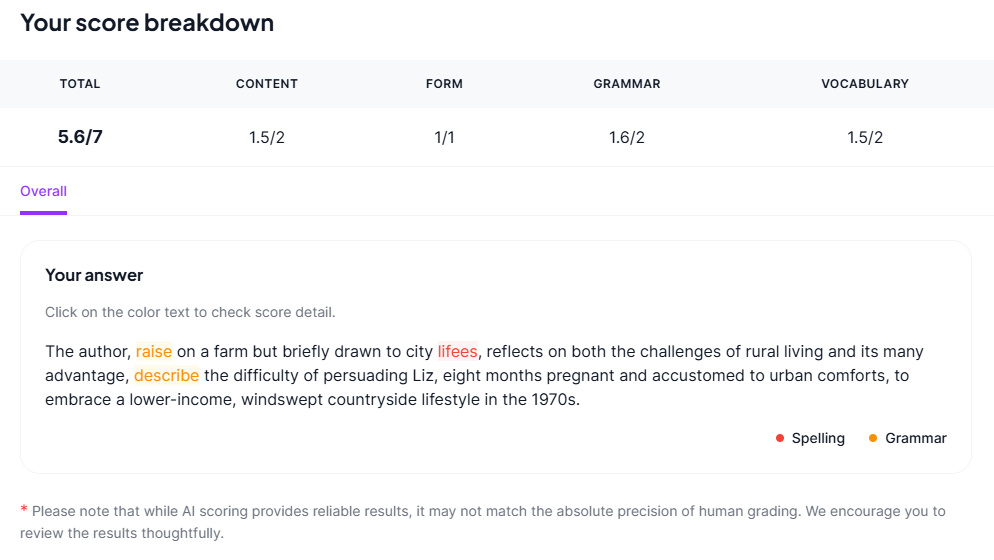
Task: Select the Spelling legend label
Action: coord(817,438)
